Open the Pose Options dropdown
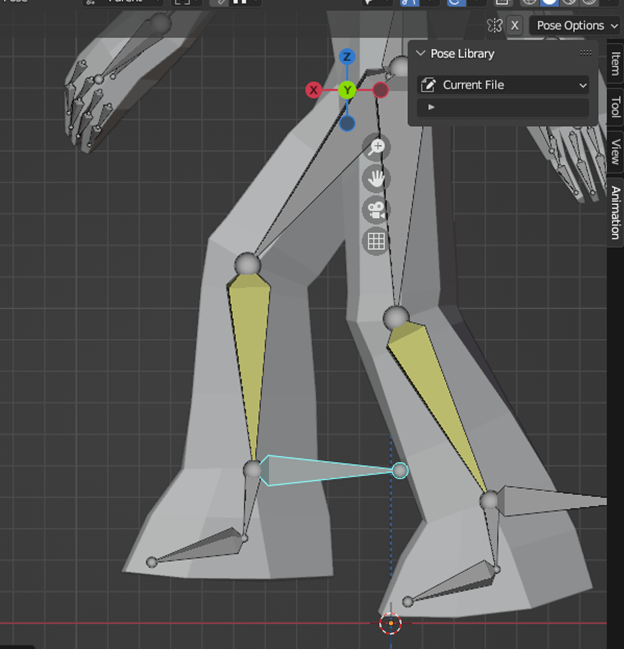This screenshot has height=649, width=624. [x=576, y=26]
